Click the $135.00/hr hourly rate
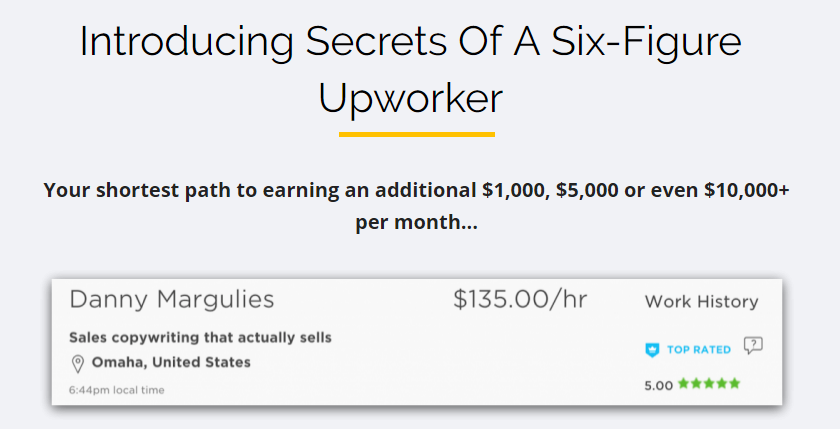This screenshot has height=429, width=840. pos(520,299)
